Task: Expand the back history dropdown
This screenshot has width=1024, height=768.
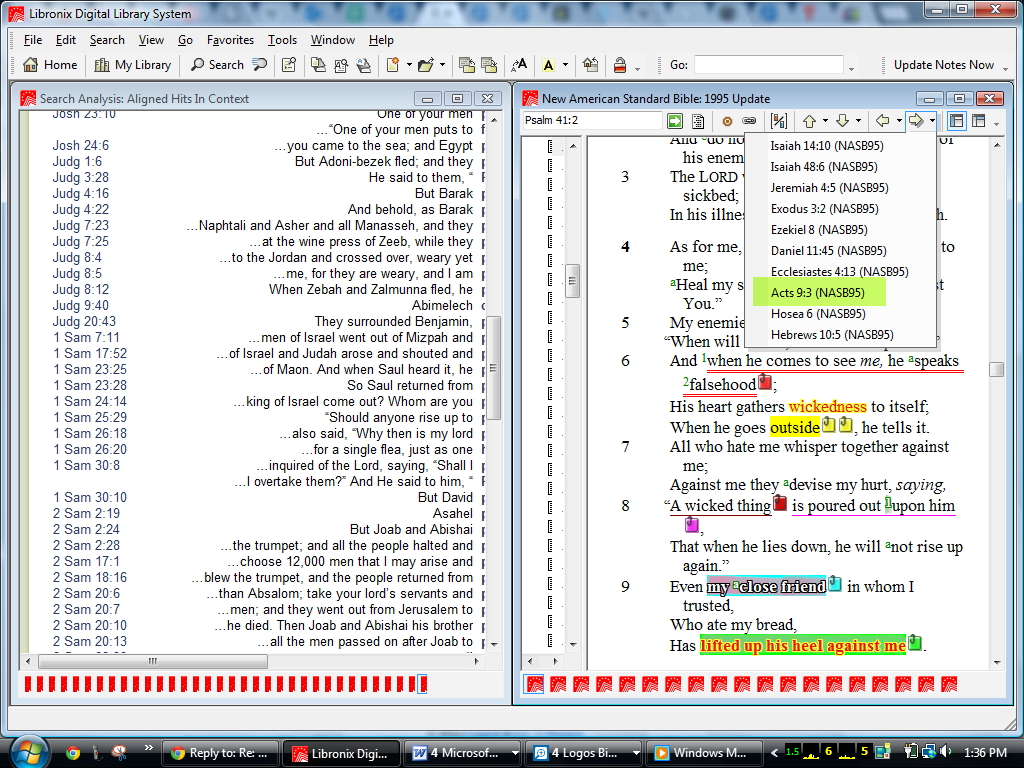Action: (899, 121)
